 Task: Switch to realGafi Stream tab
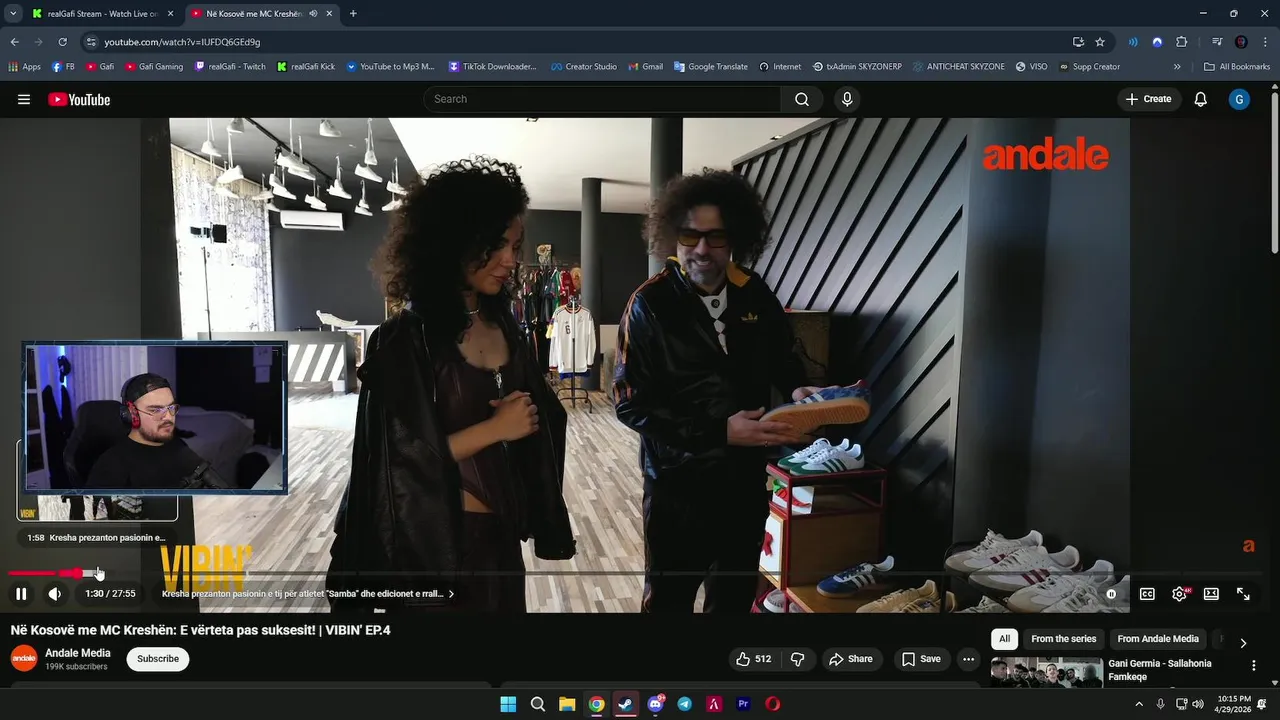tap(102, 14)
